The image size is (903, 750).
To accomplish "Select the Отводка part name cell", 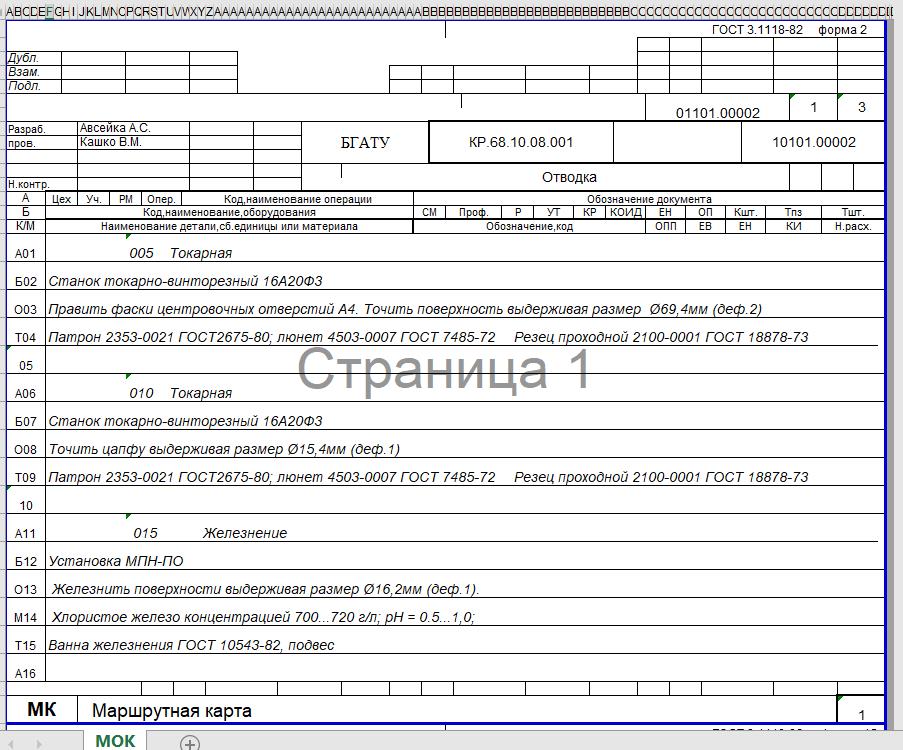I will (569, 177).
